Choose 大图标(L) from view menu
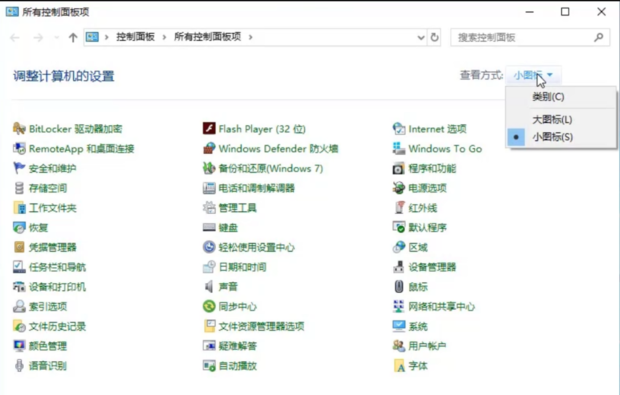 (561, 119)
